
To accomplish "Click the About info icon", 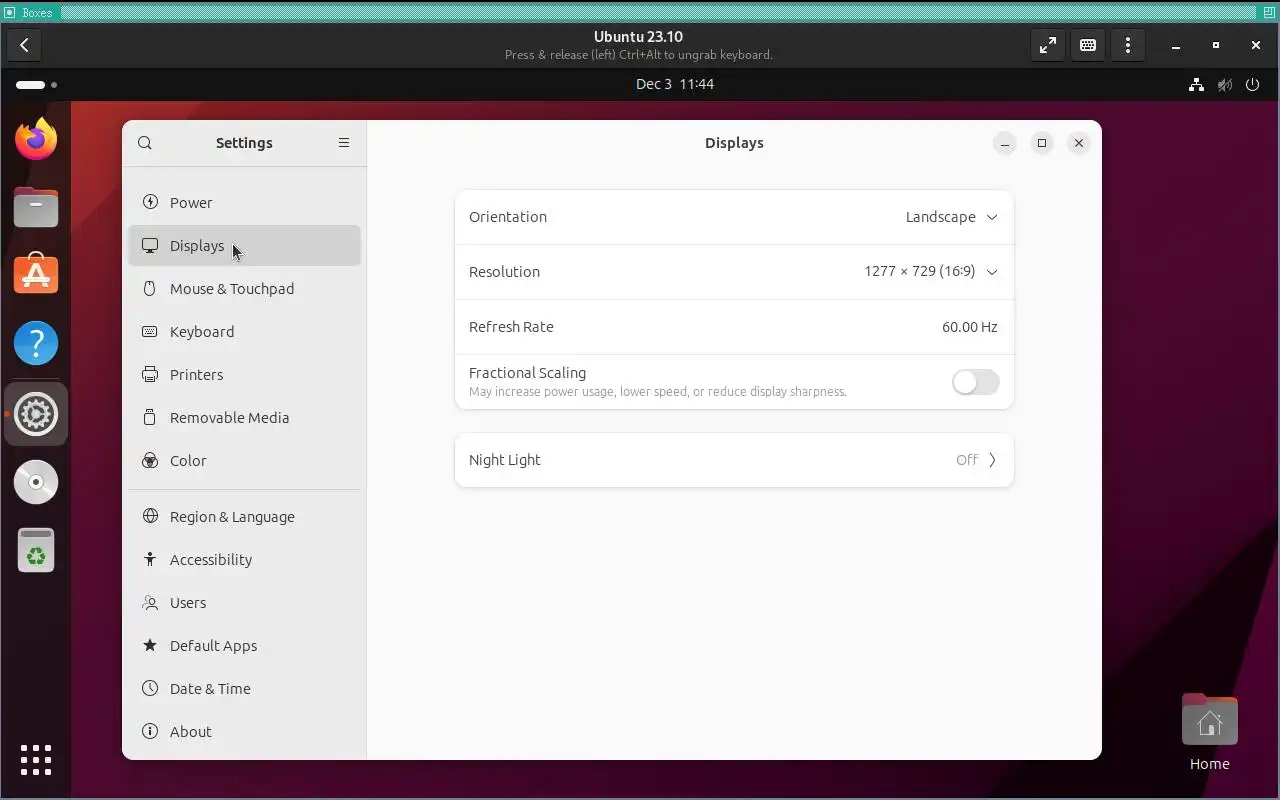I will click(x=150, y=731).
